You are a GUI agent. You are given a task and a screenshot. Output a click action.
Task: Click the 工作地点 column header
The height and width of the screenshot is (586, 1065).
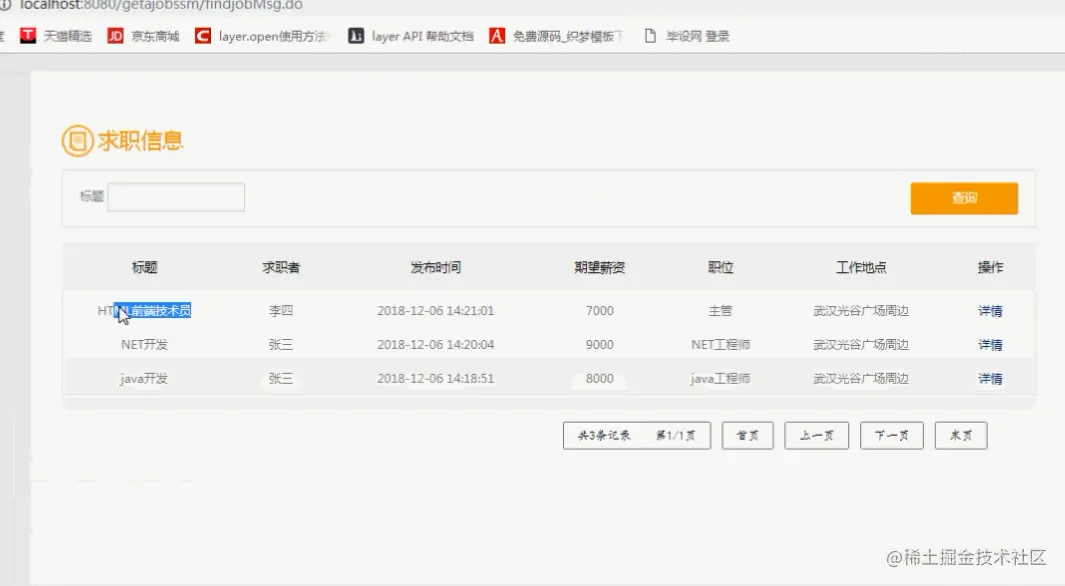point(861,268)
